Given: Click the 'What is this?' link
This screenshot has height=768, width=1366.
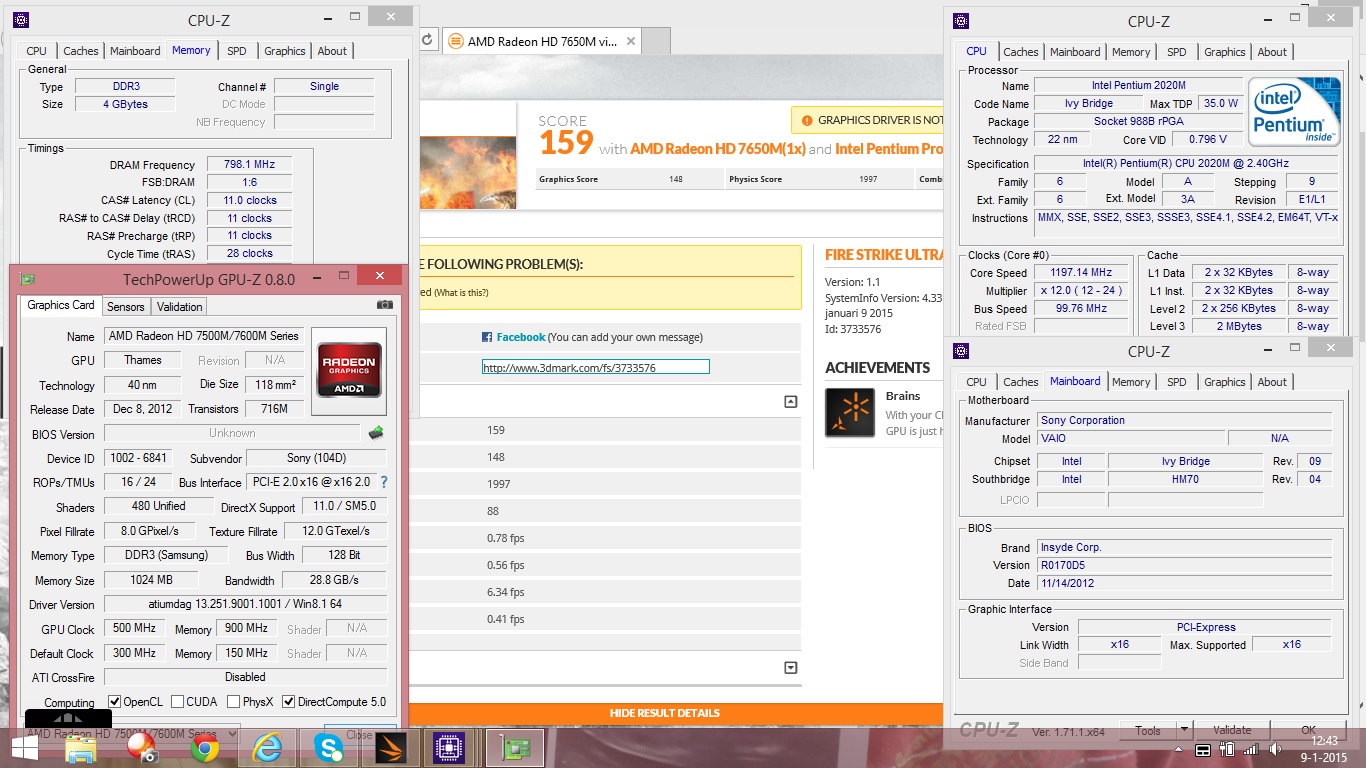Looking at the screenshot, I should click(460, 292).
